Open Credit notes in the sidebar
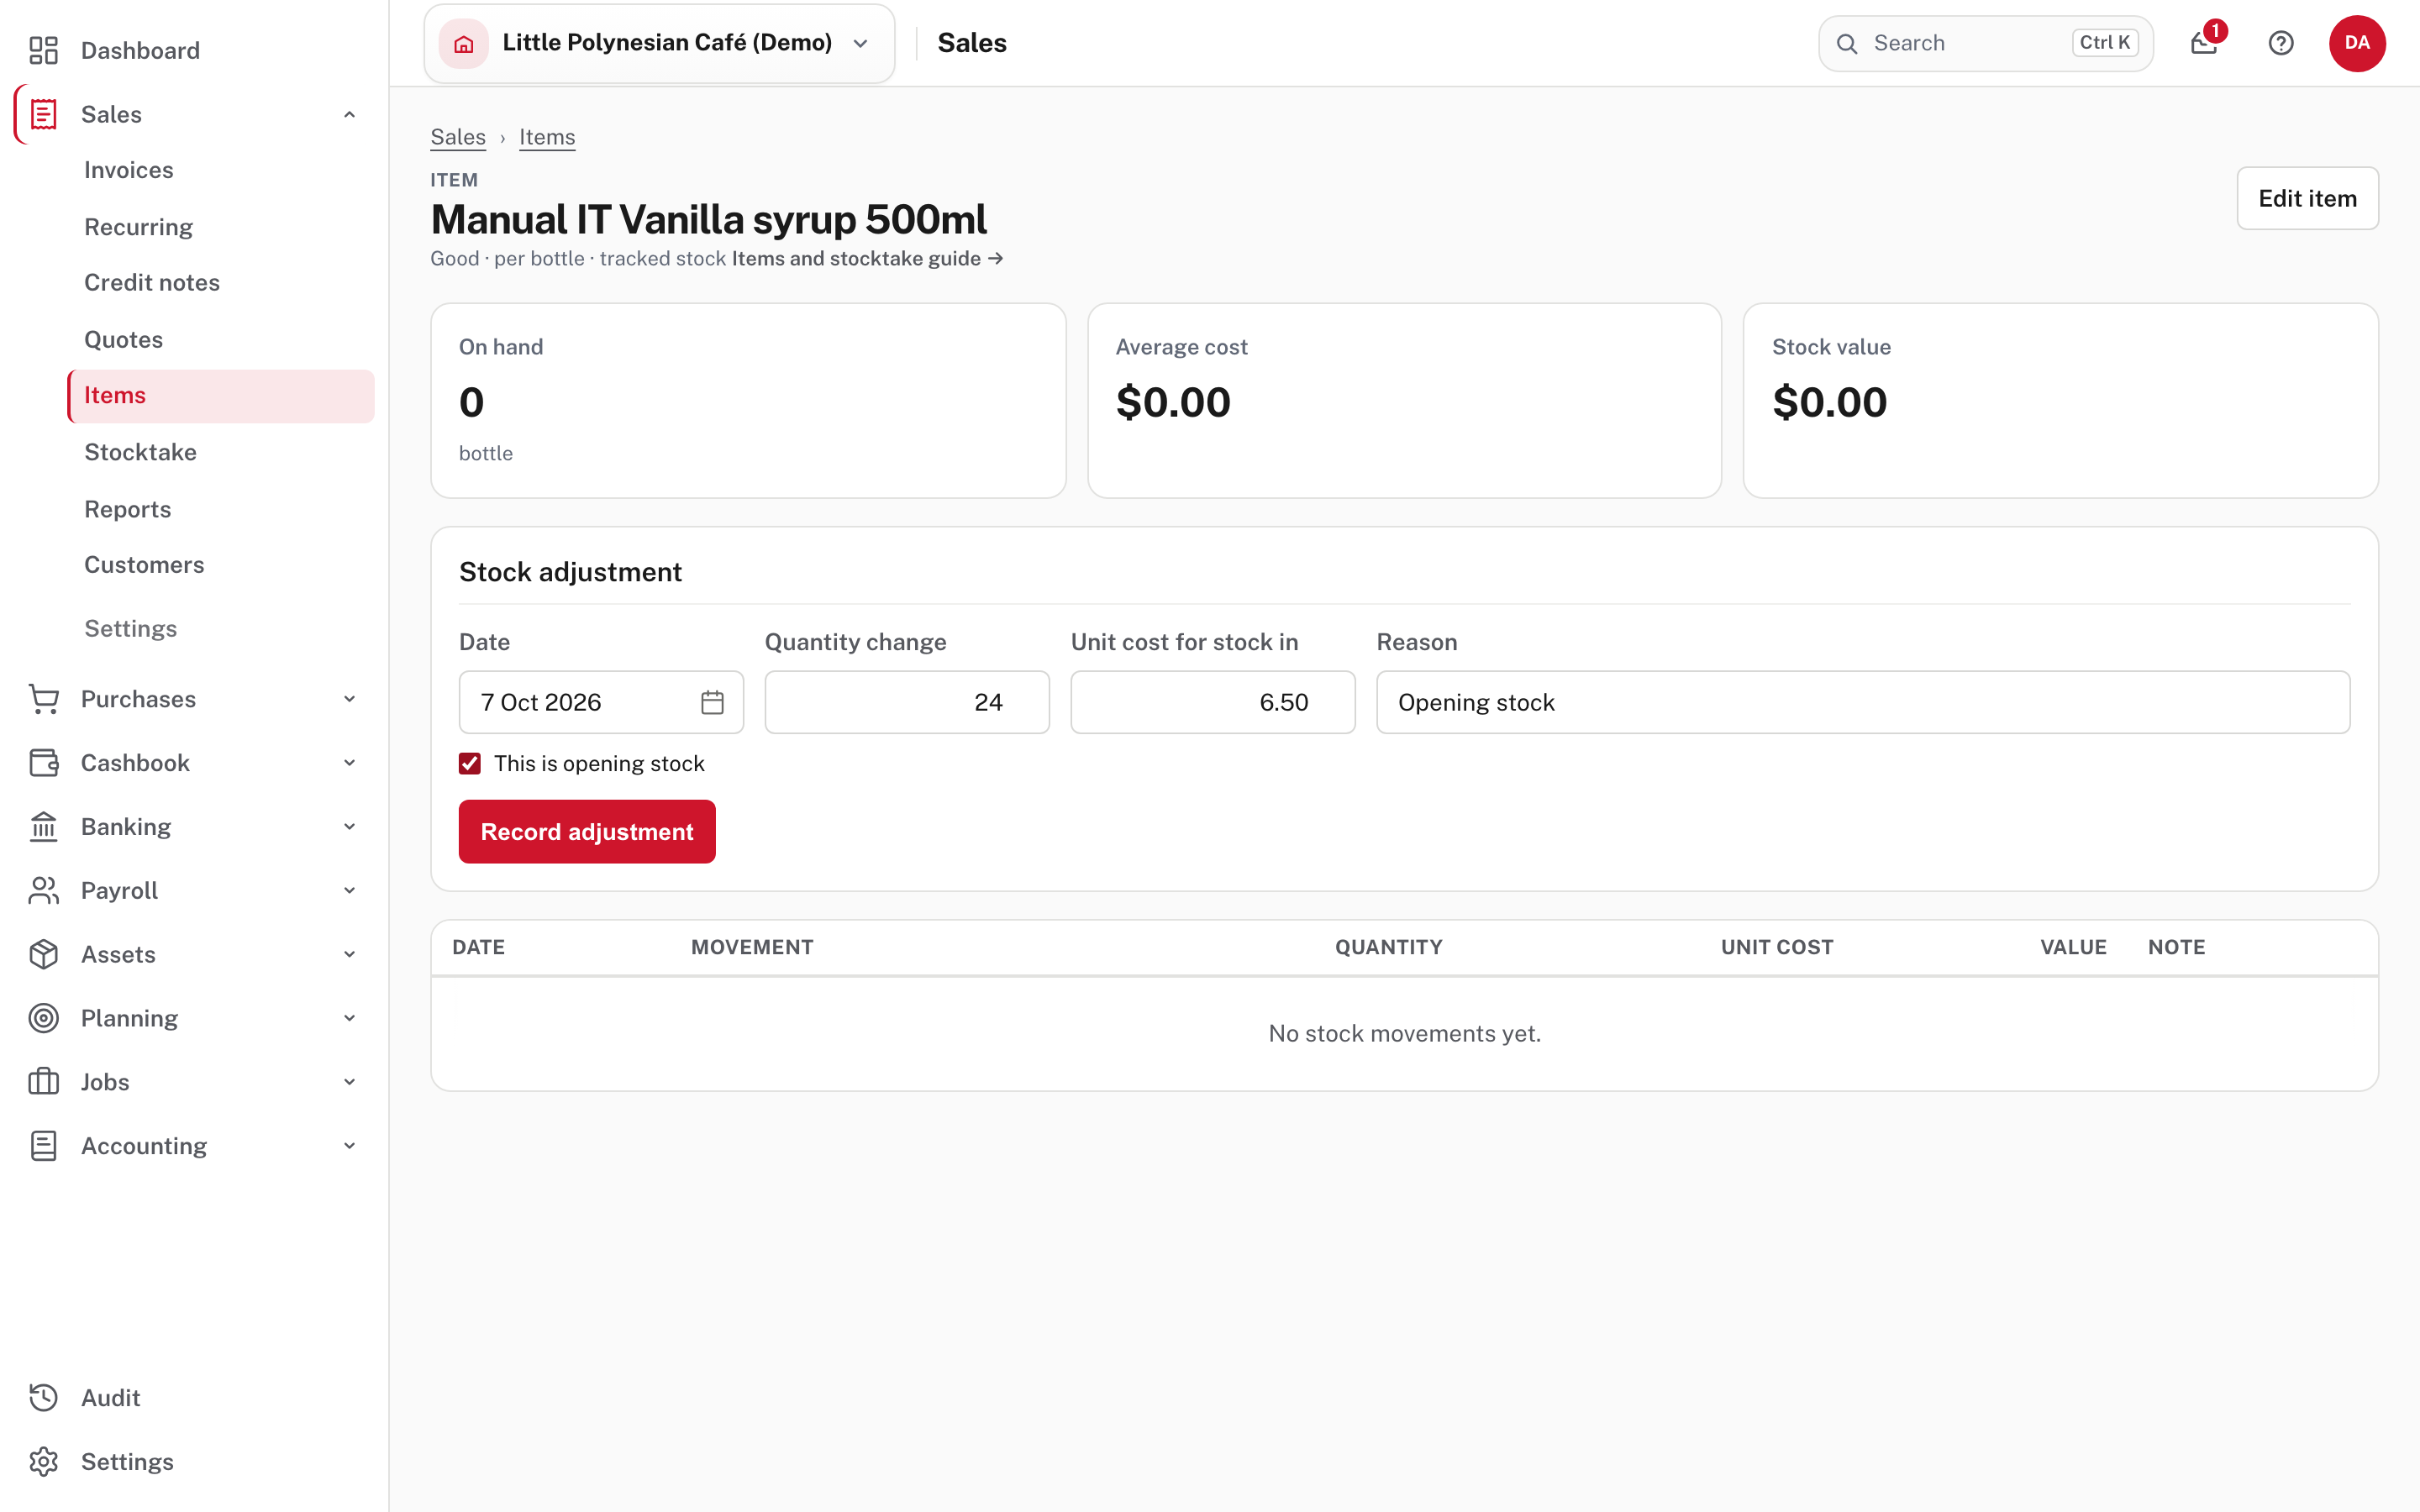The image size is (2420, 1512). point(152,283)
